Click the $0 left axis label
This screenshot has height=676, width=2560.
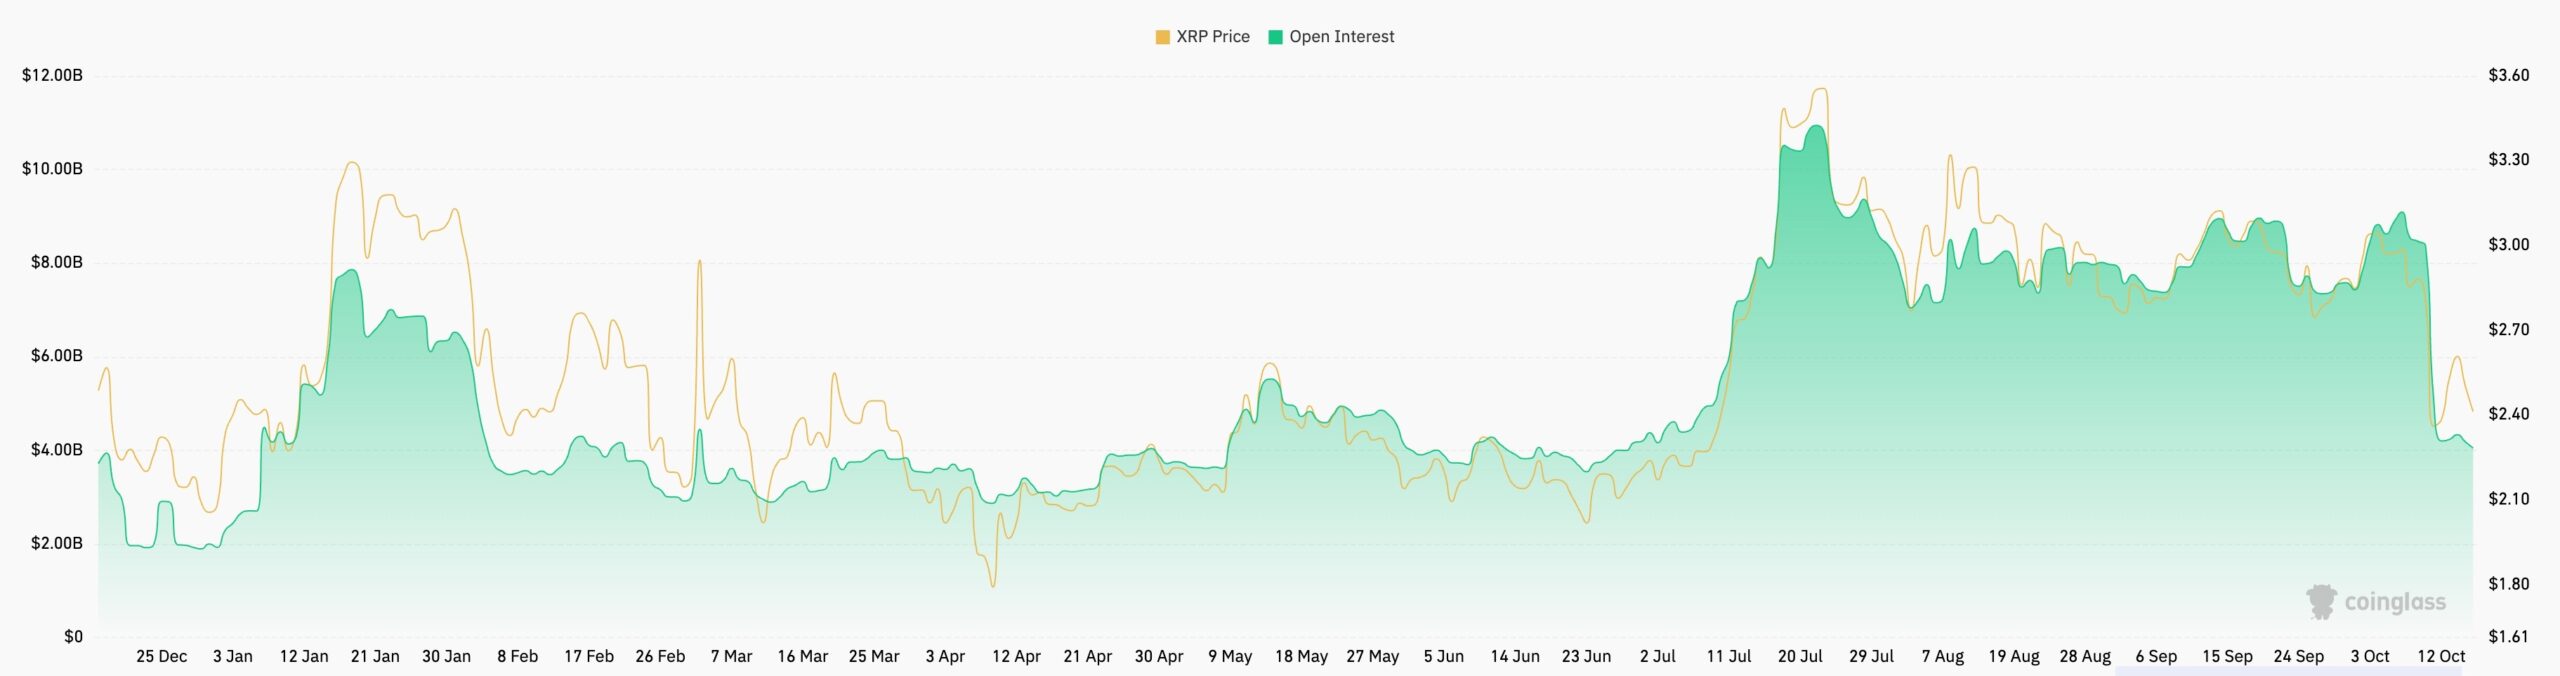point(73,637)
